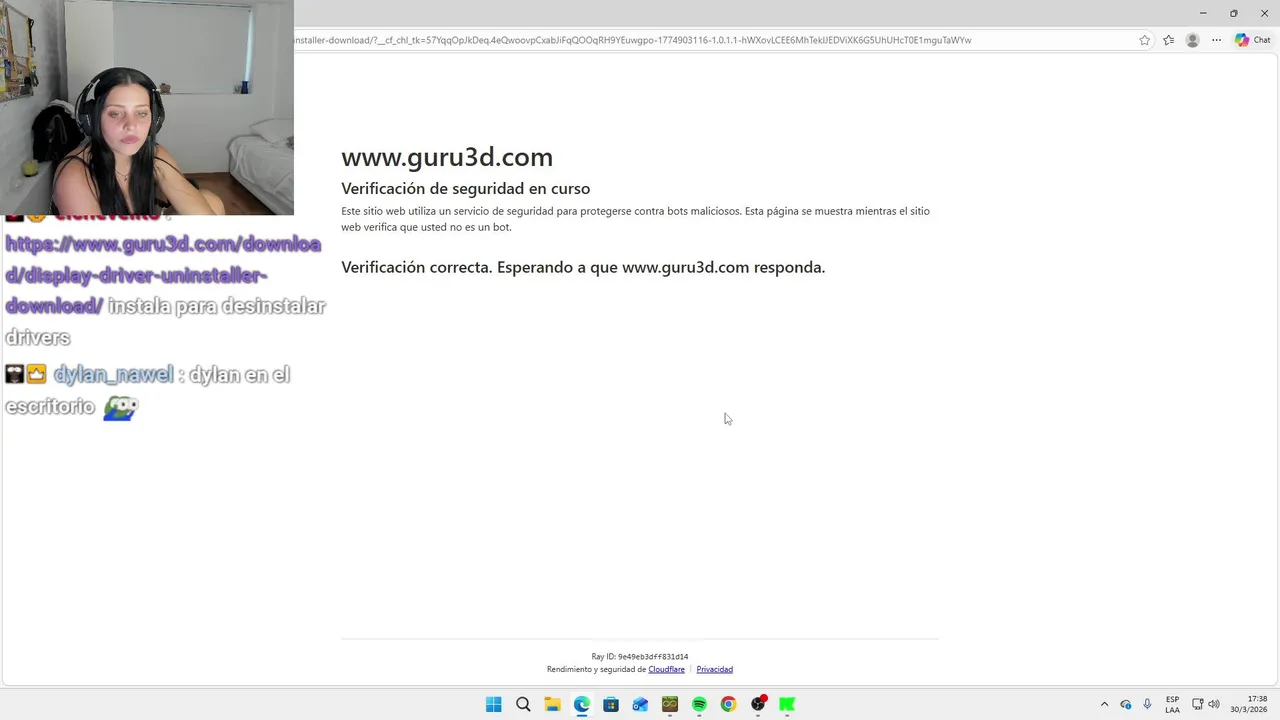1280x720 pixels.
Task: Open OBS Studio icon in taskbar
Action: [758, 704]
